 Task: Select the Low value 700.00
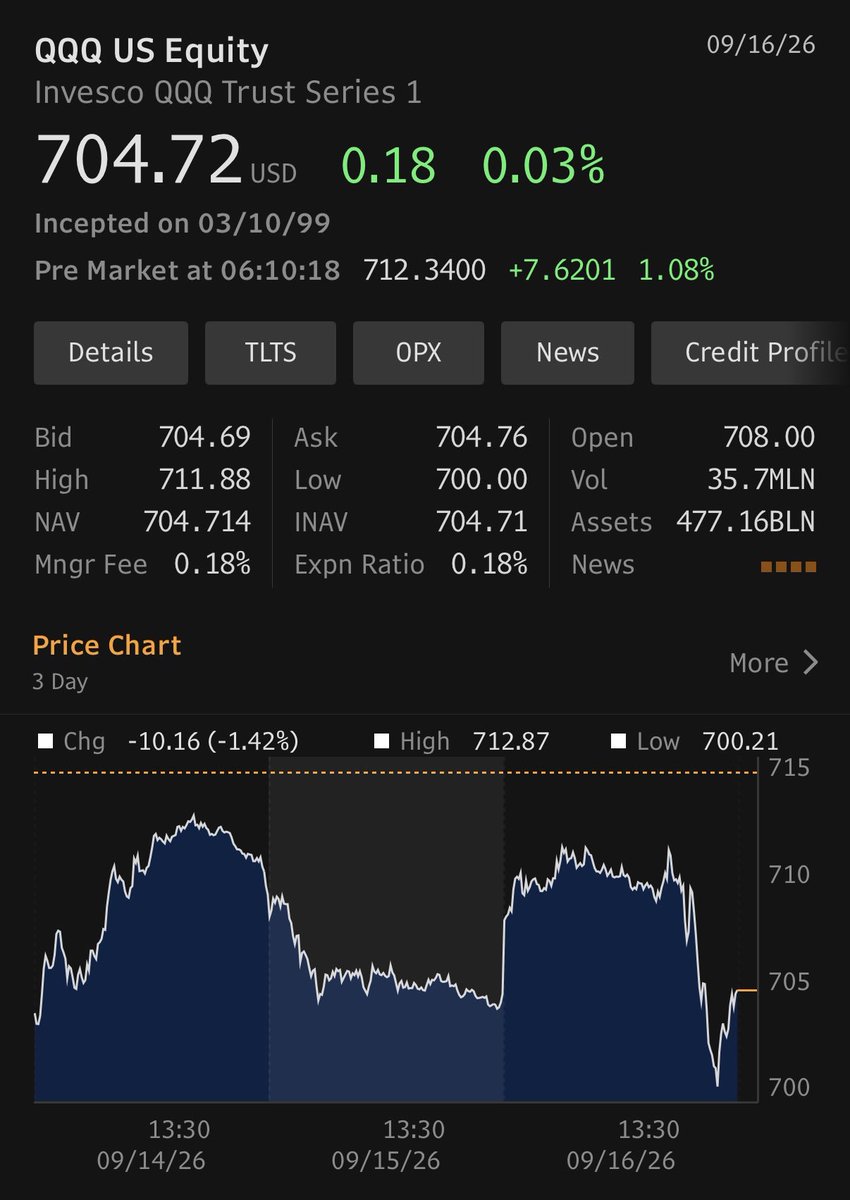pyautogui.click(x=481, y=479)
